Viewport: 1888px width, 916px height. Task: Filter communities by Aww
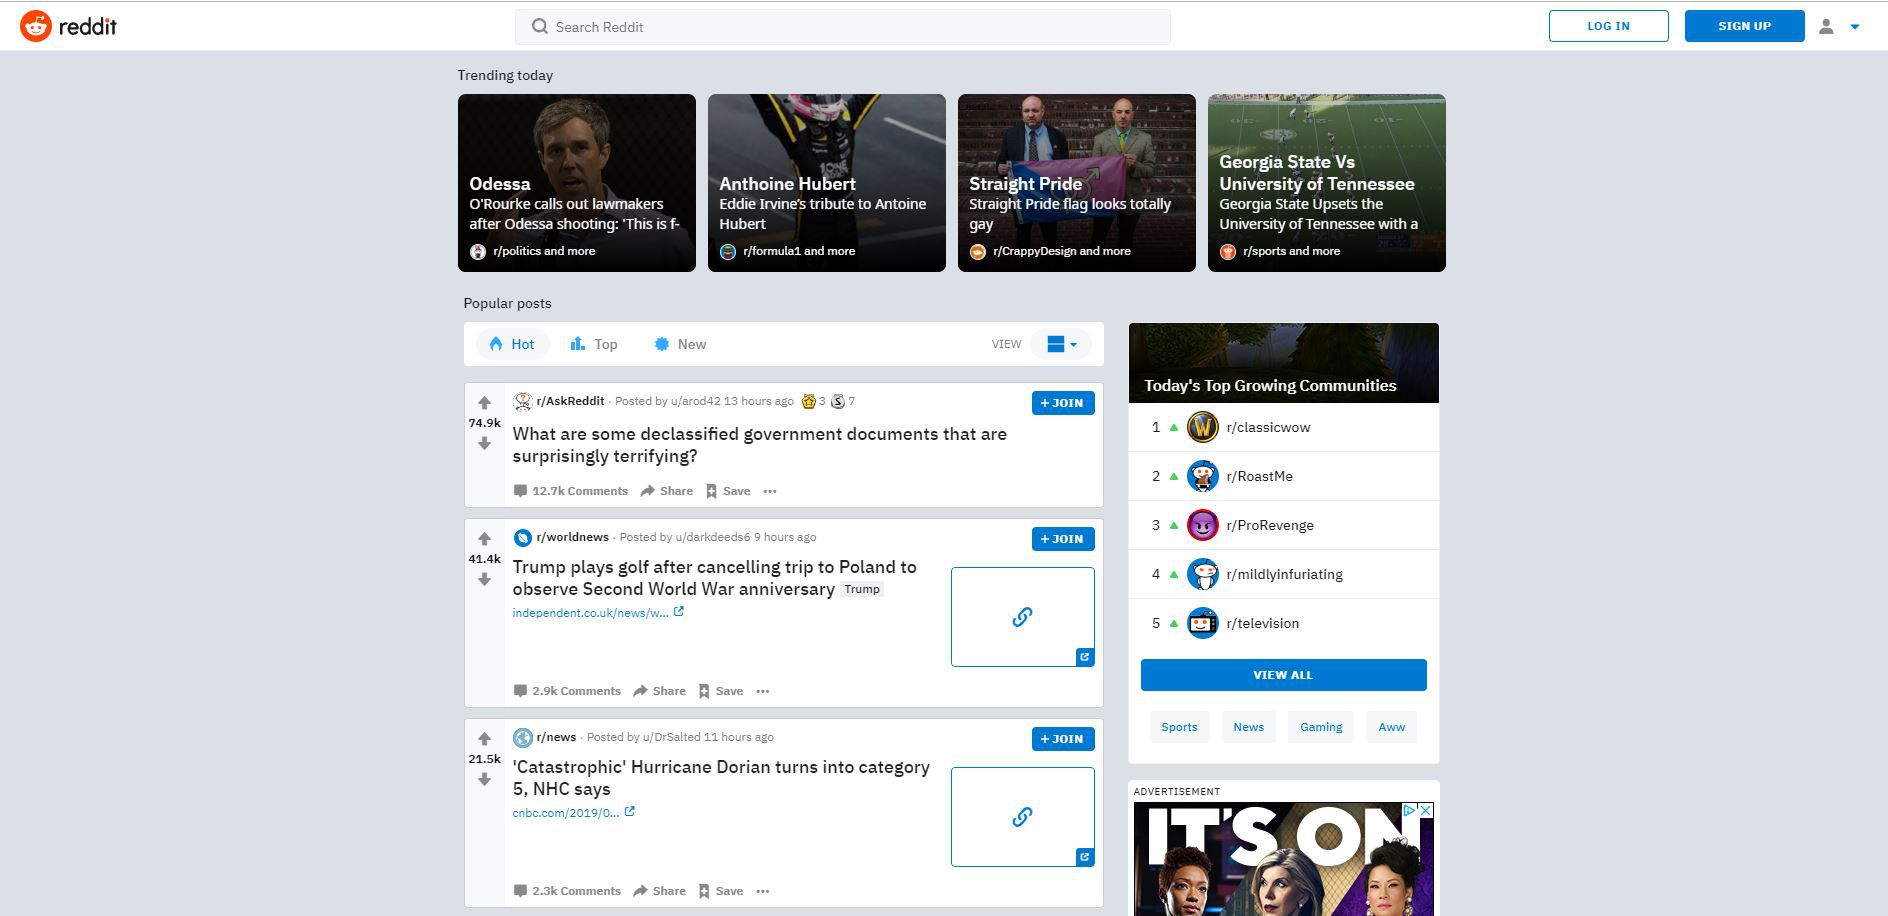pyautogui.click(x=1391, y=727)
